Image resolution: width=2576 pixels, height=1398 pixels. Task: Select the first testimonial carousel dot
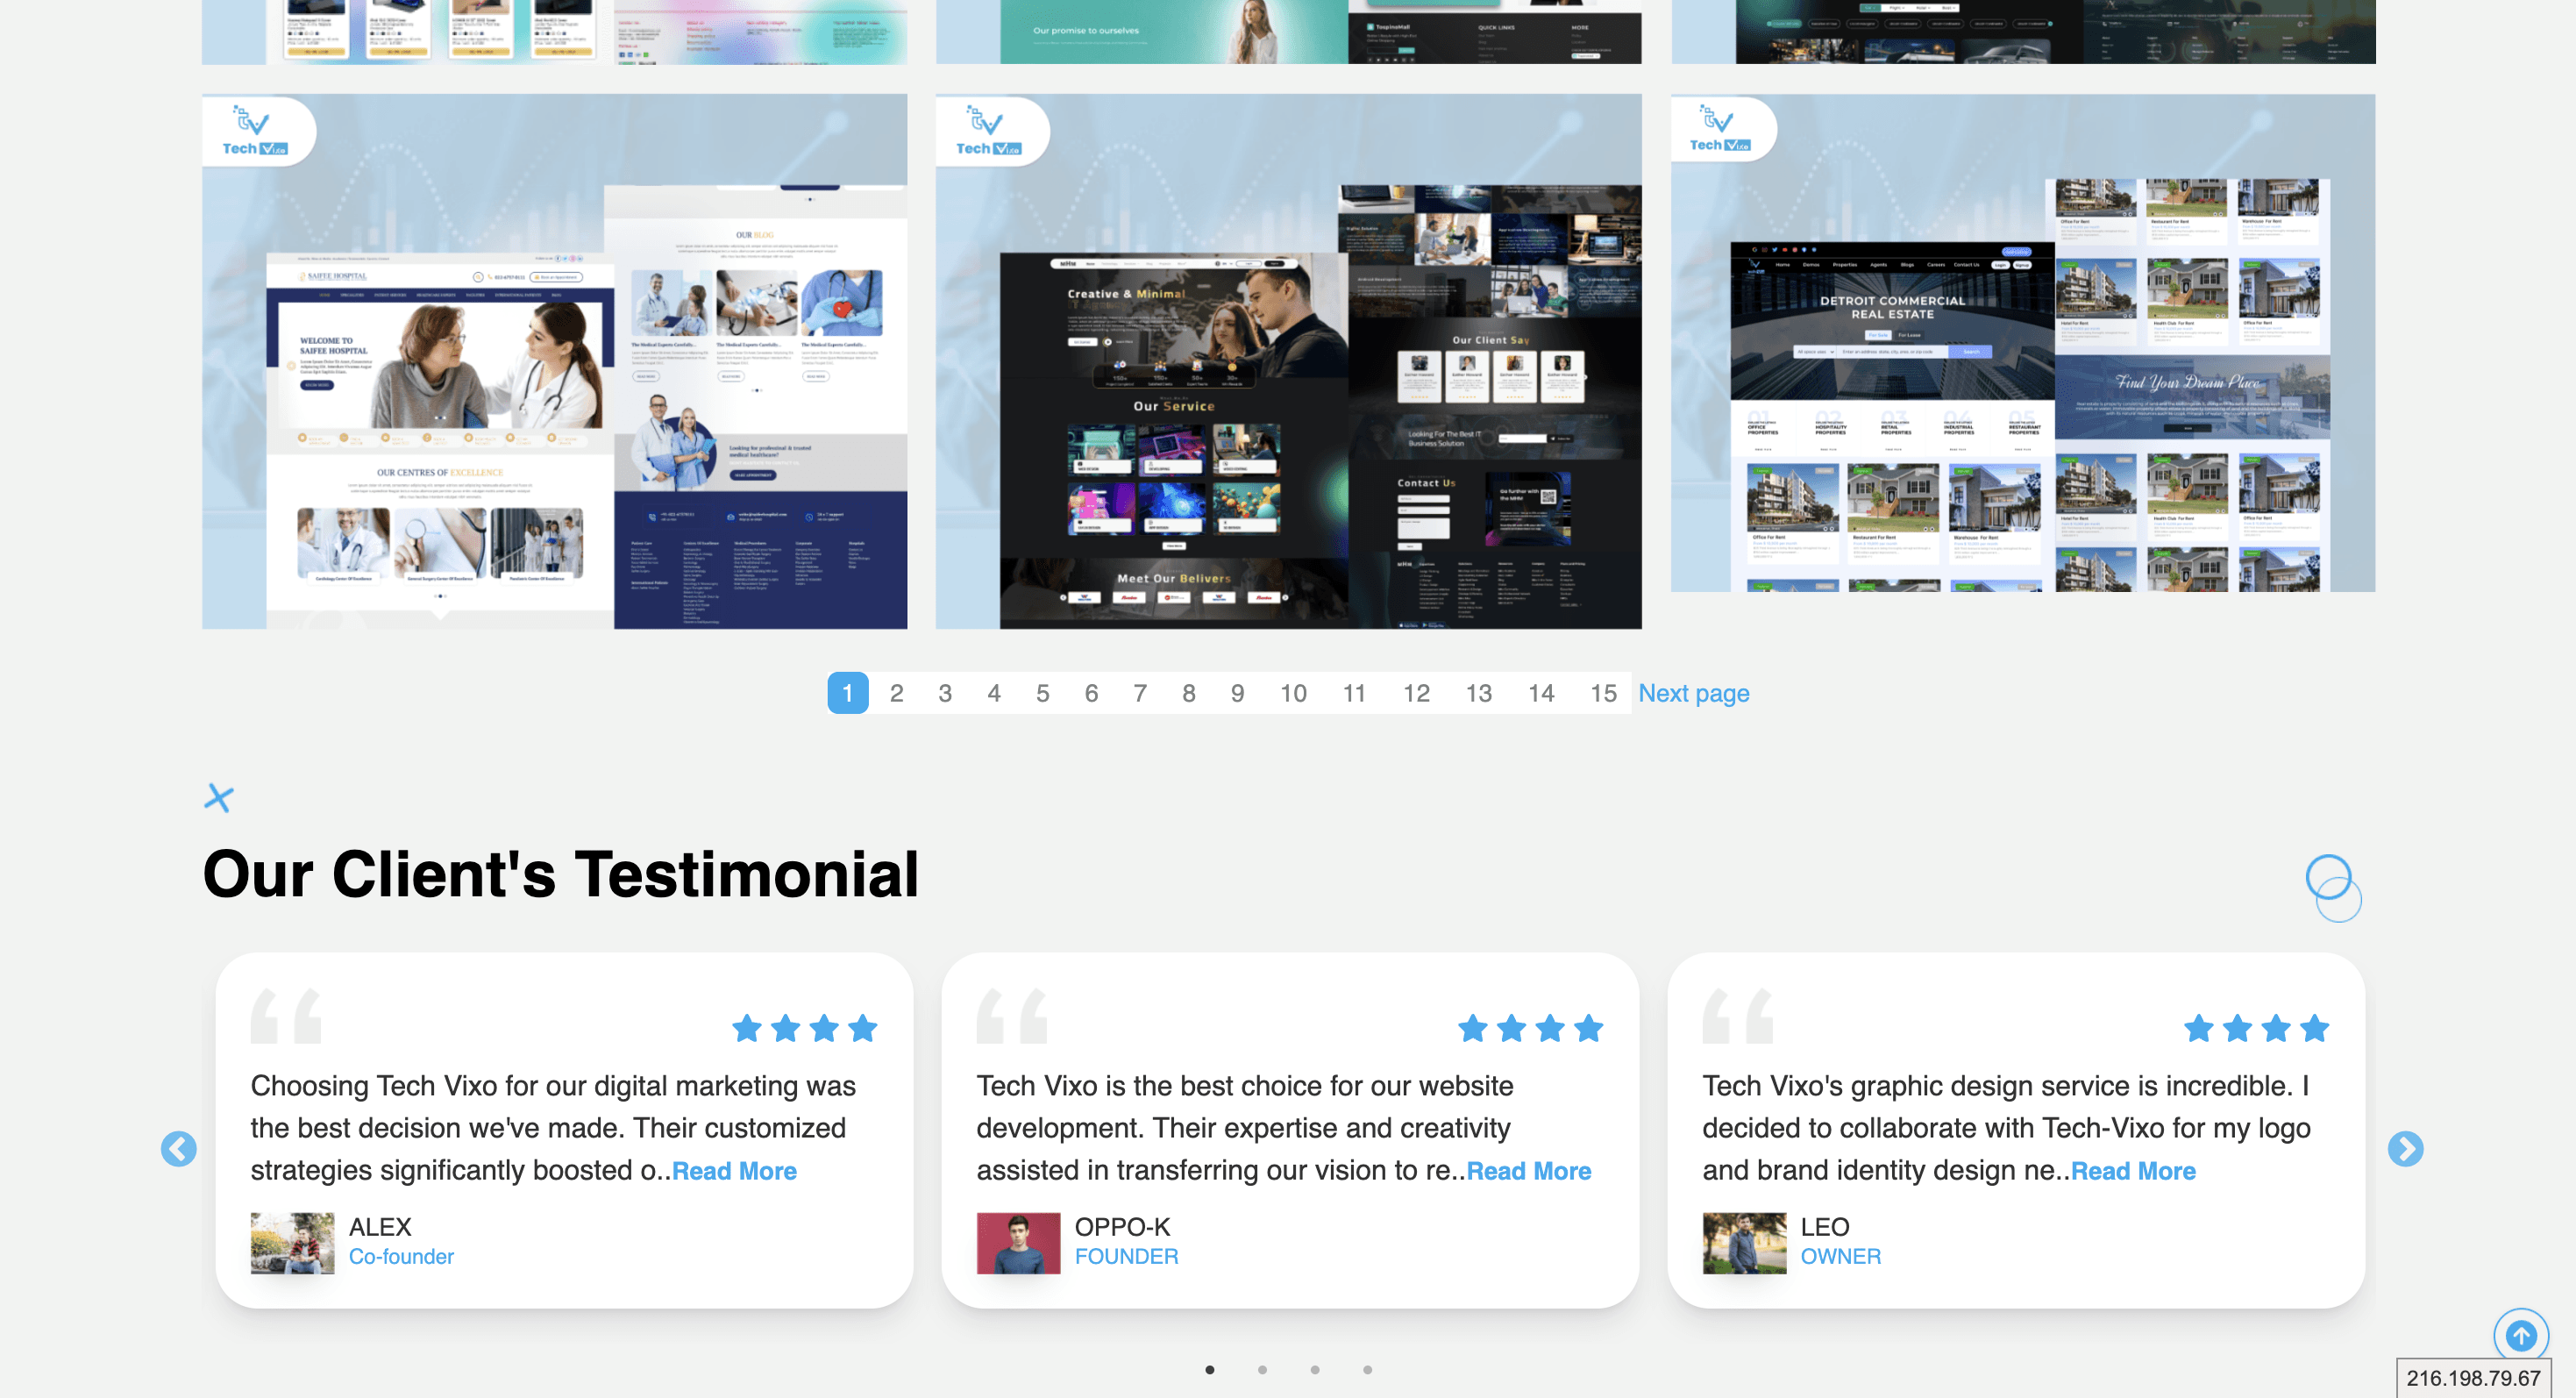1210,1370
